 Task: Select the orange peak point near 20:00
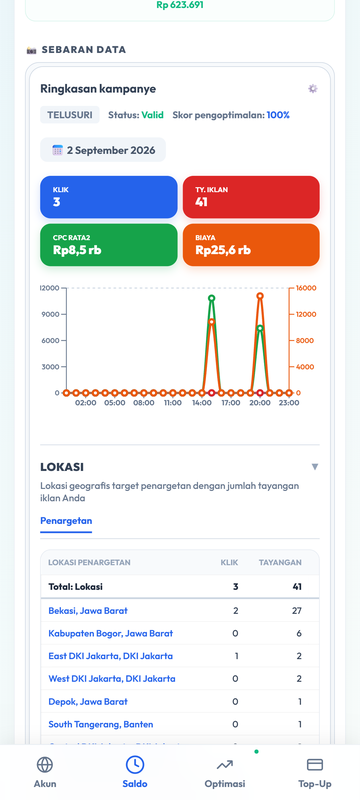coord(260,296)
